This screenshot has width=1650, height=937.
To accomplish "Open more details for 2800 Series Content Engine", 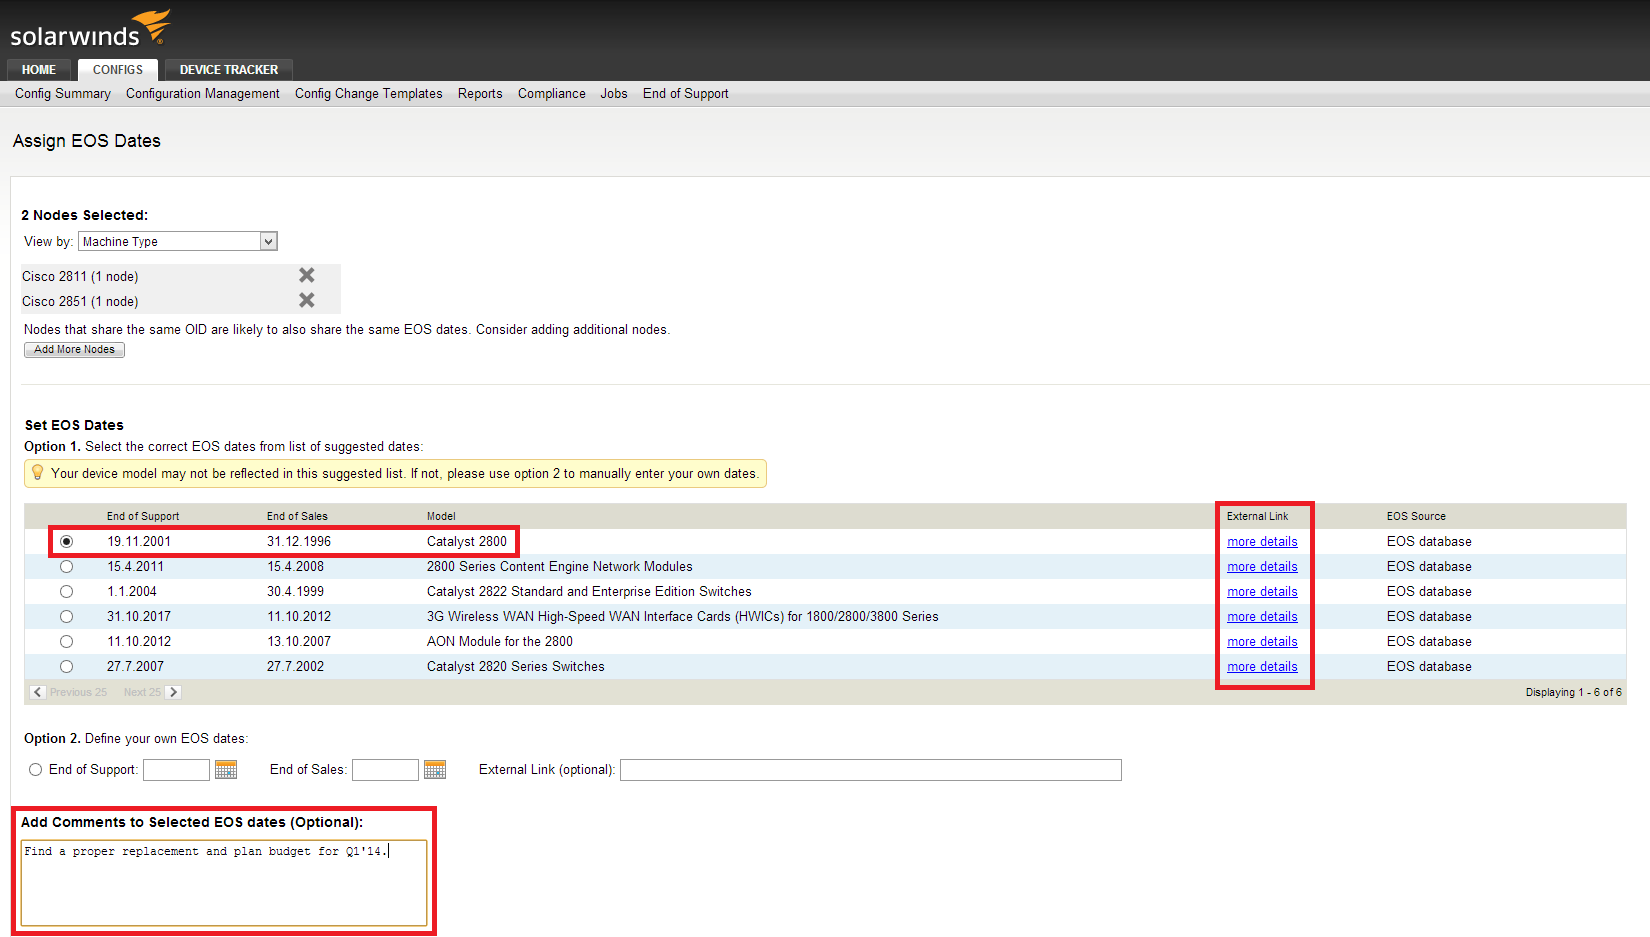I will coord(1262,567).
